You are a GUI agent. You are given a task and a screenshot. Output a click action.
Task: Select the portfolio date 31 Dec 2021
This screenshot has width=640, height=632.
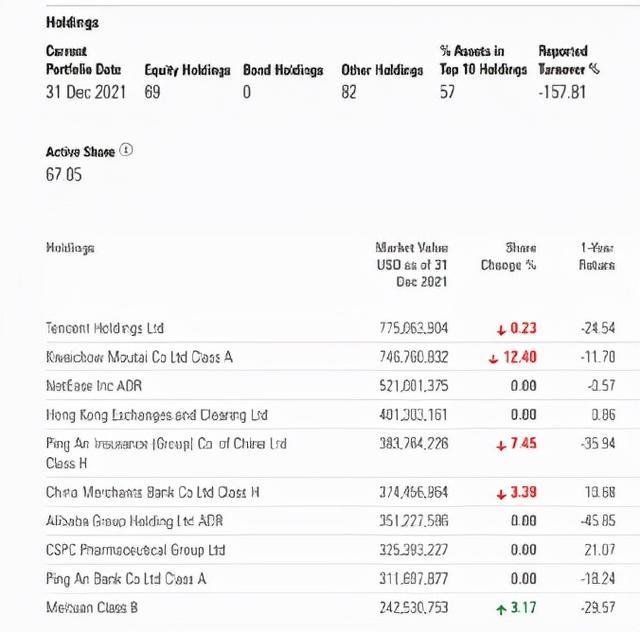[86, 92]
